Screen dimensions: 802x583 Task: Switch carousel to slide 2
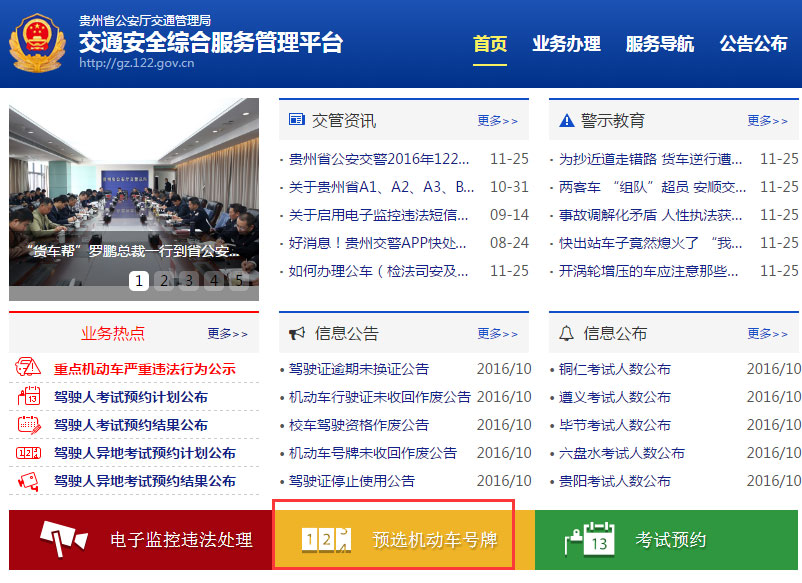pos(165,281)
